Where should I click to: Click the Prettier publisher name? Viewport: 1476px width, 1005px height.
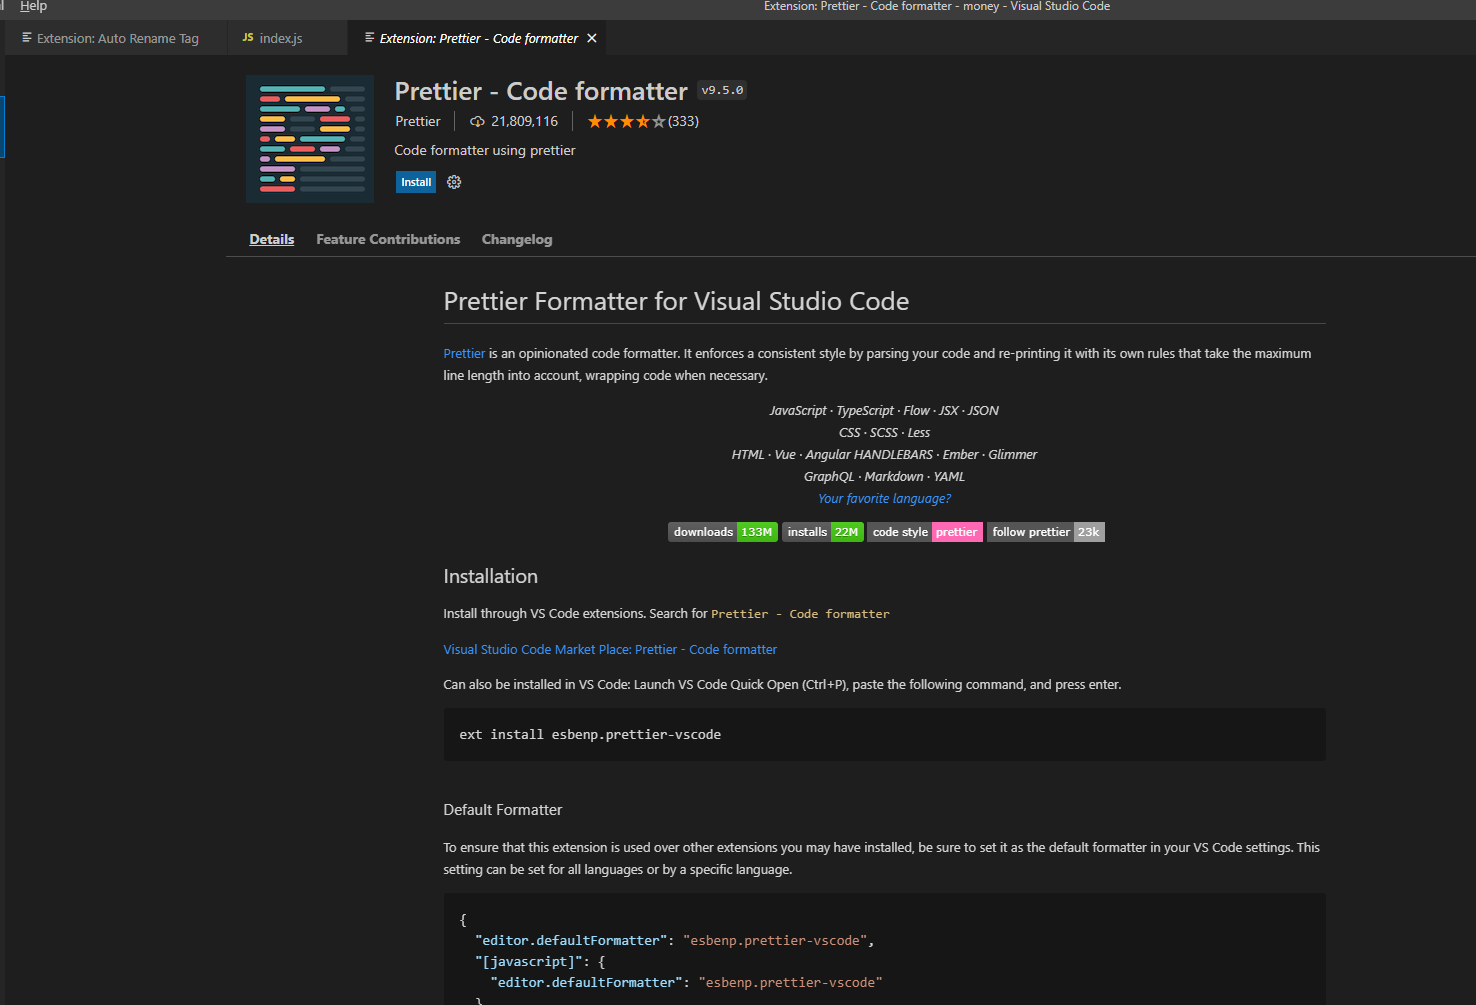tap(418, 121)
